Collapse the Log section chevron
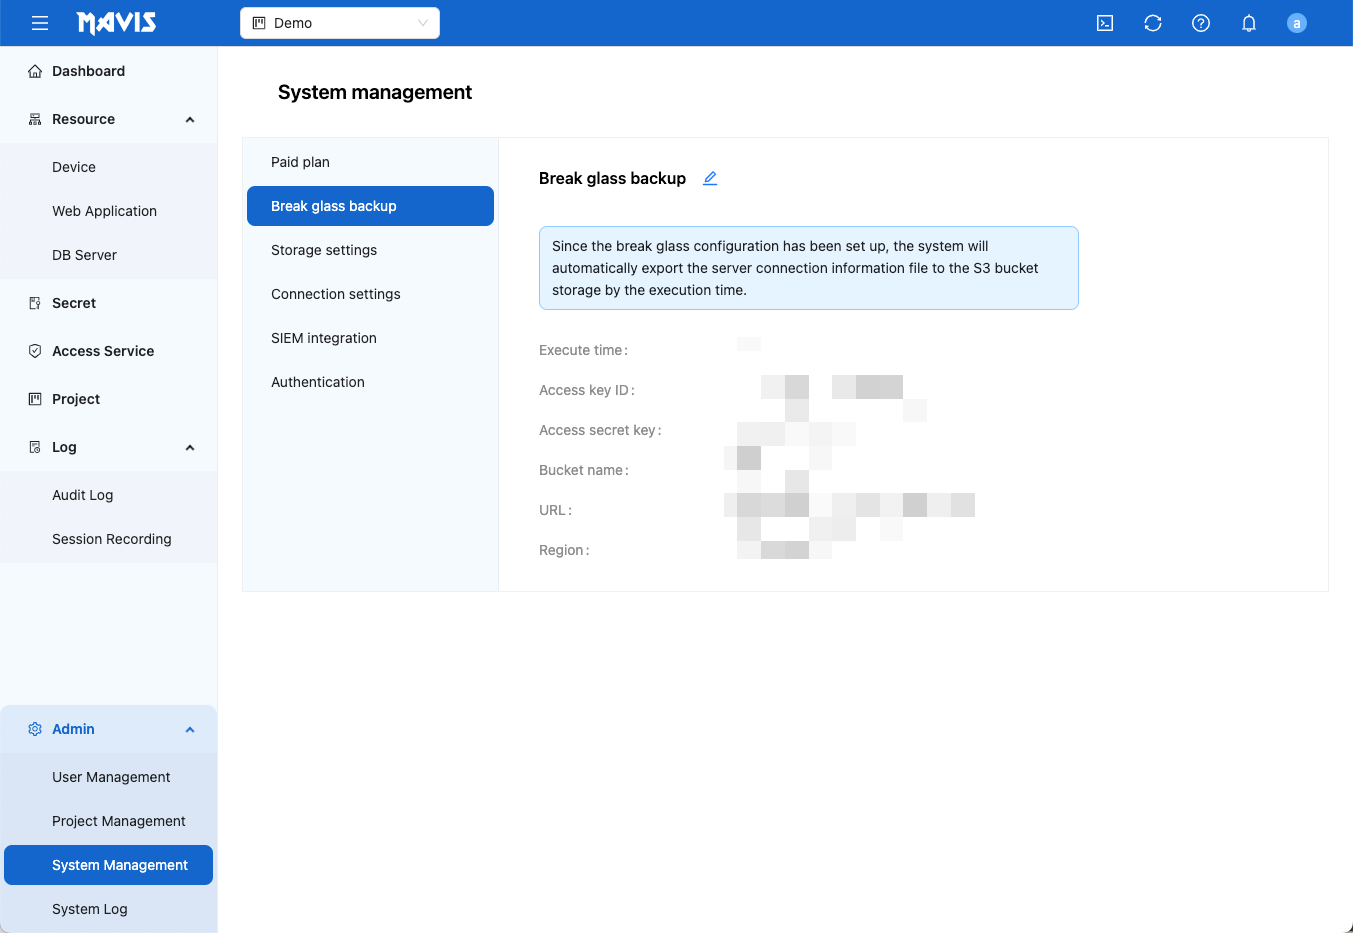 pyautogui.click(x=190, y=447)
